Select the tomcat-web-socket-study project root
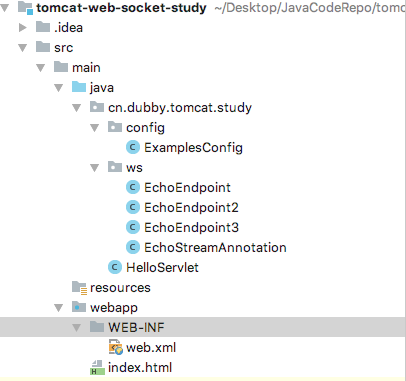Image resolution: width=406 pixels, height=381 pixels. (121, 7)
